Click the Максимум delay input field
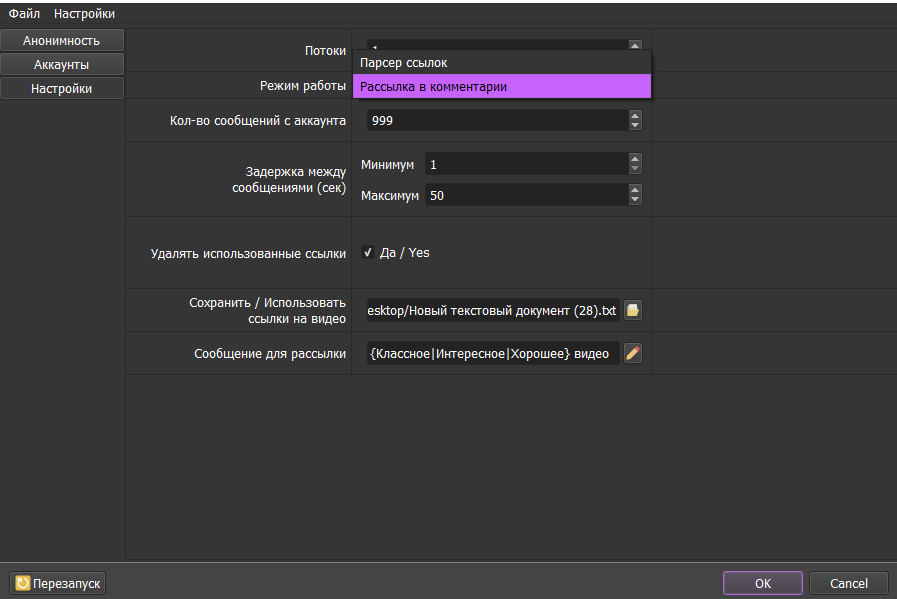Viewport: 897px width, 599px height. coord(526,195)
